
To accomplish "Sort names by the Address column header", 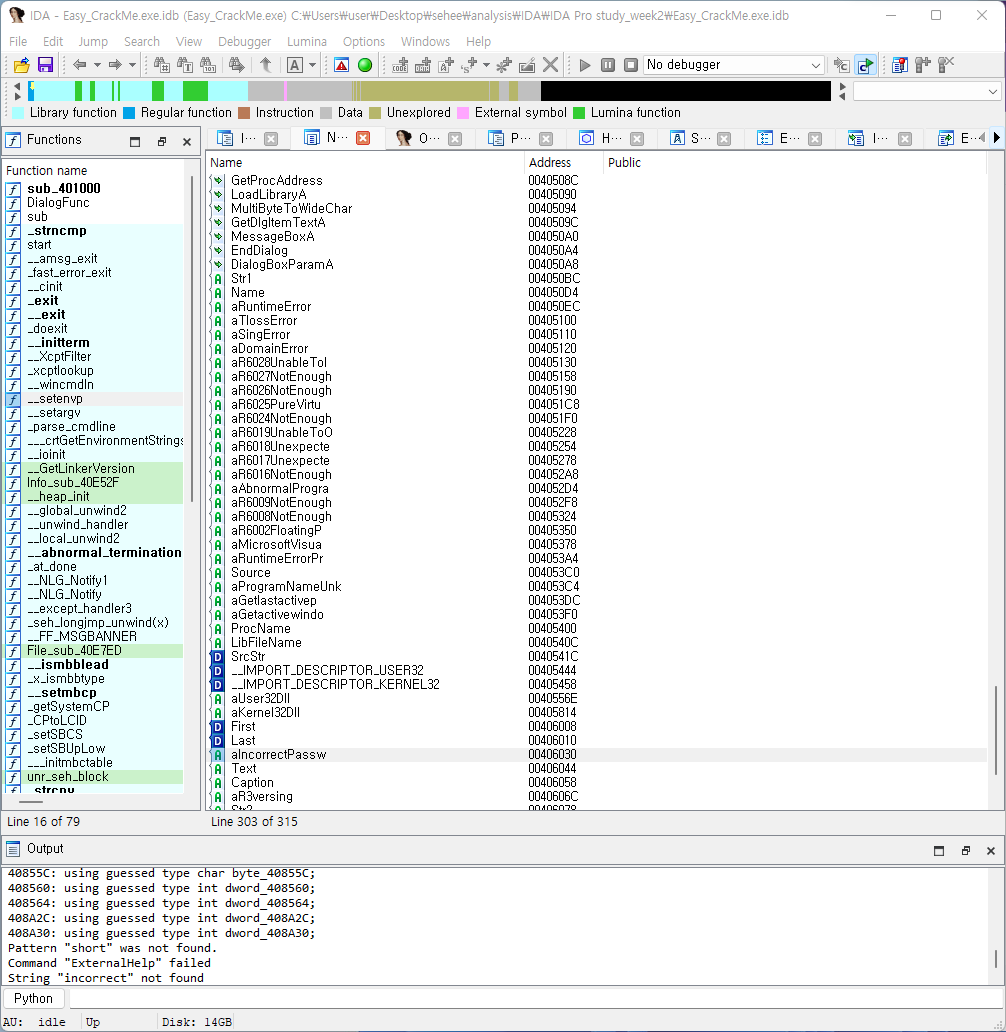I will click(x=563, y=163).
